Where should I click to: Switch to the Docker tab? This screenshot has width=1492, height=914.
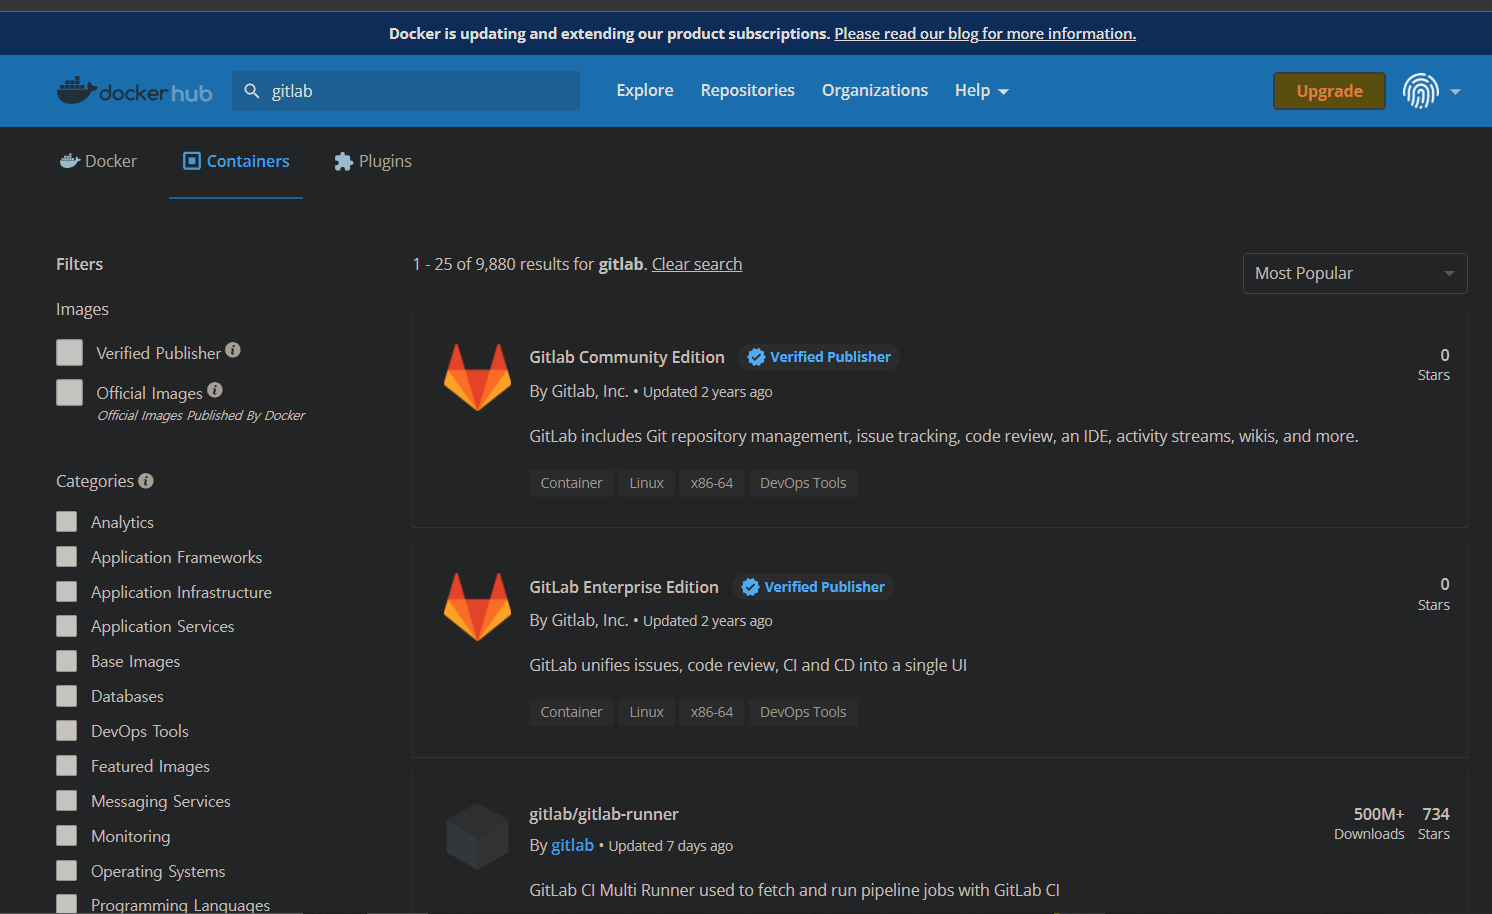point(98,161)
